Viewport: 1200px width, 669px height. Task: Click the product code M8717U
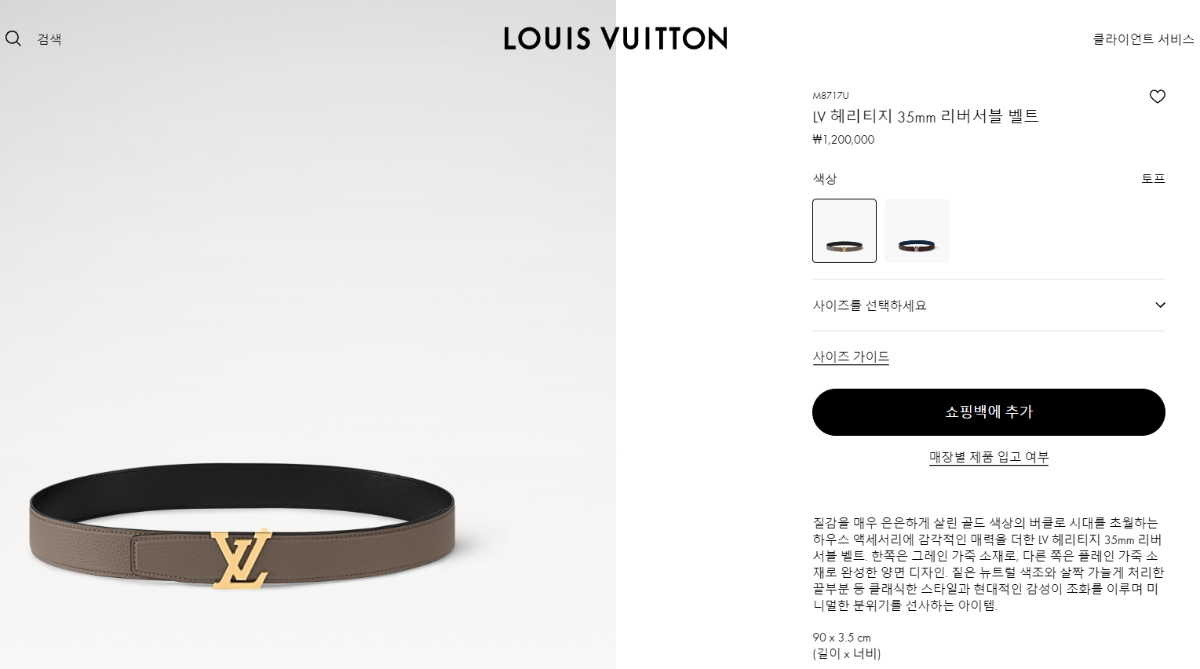830,96
